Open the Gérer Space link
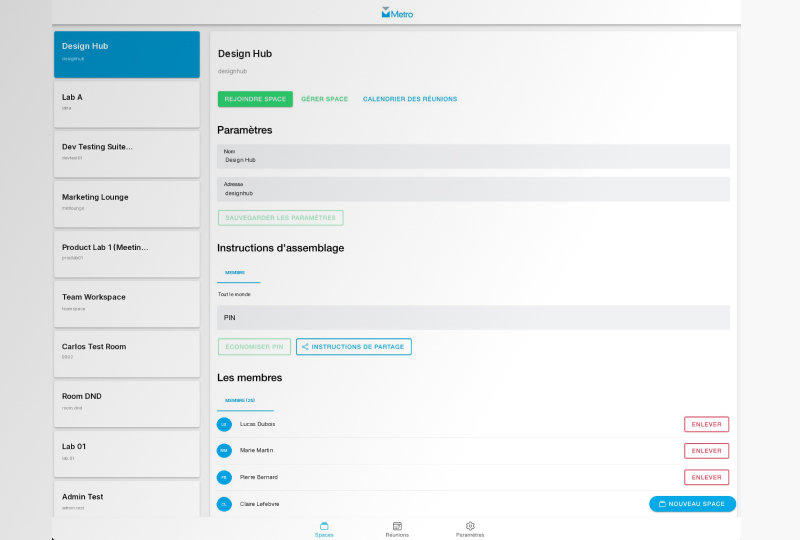The height and width of the screenshot is (540, 800). [325, 99]
